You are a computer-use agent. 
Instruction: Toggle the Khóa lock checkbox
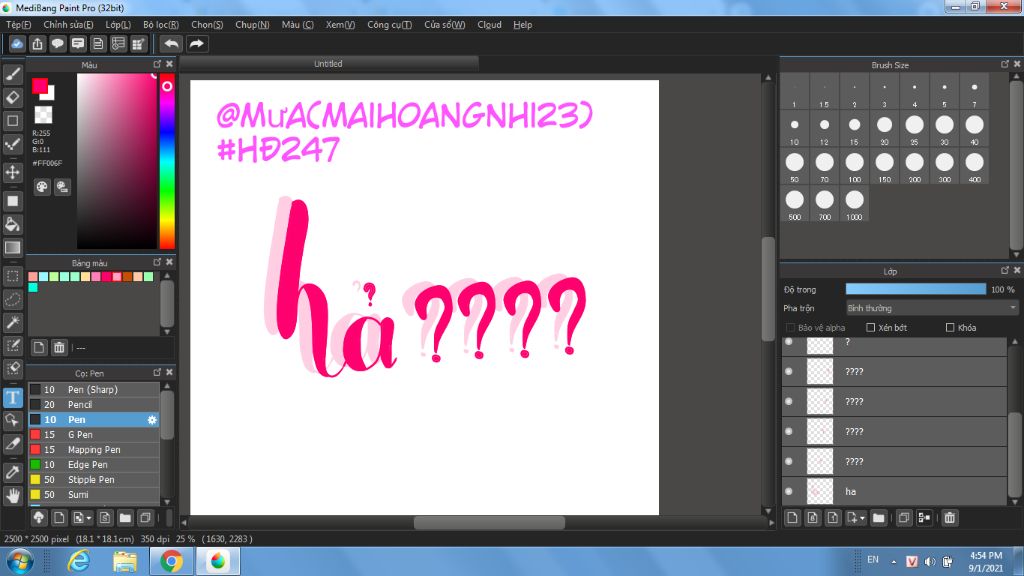[x=950, y=328]
